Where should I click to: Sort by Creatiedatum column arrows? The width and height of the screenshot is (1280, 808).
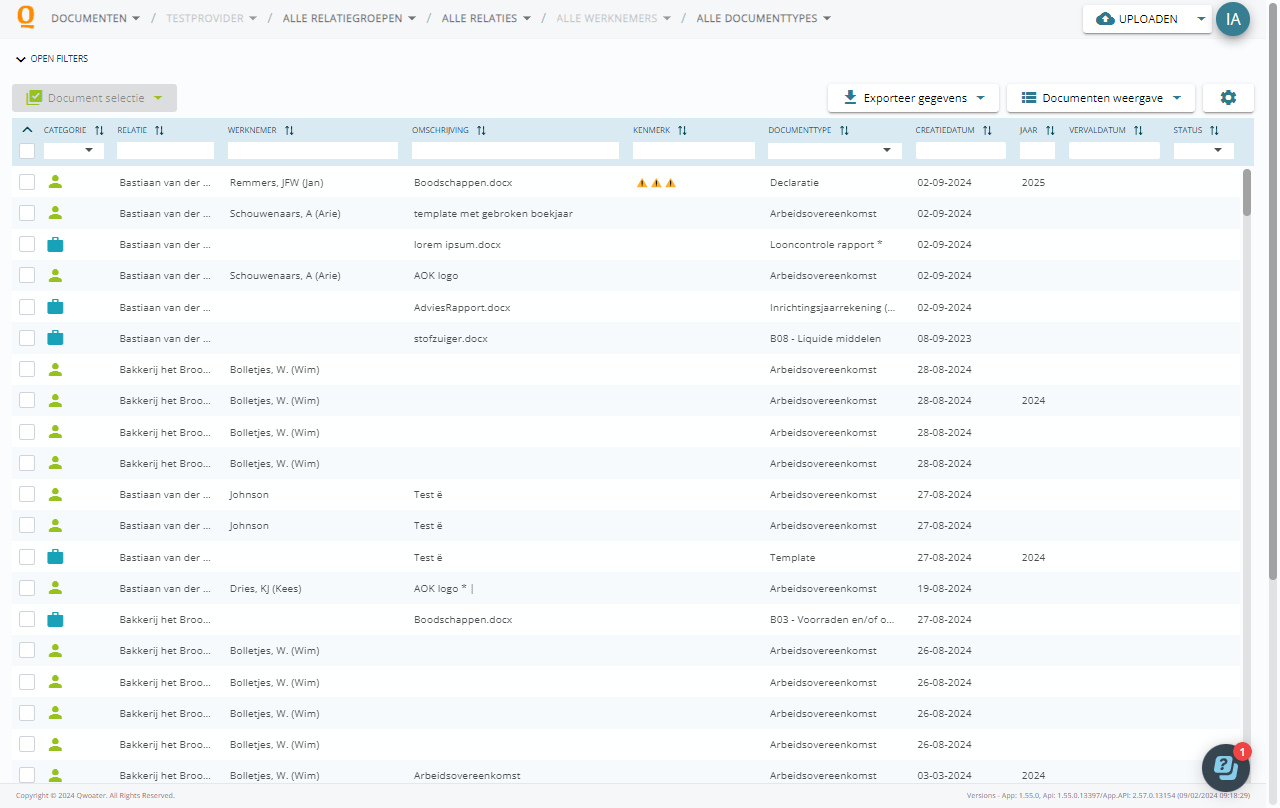click(987, 131)
